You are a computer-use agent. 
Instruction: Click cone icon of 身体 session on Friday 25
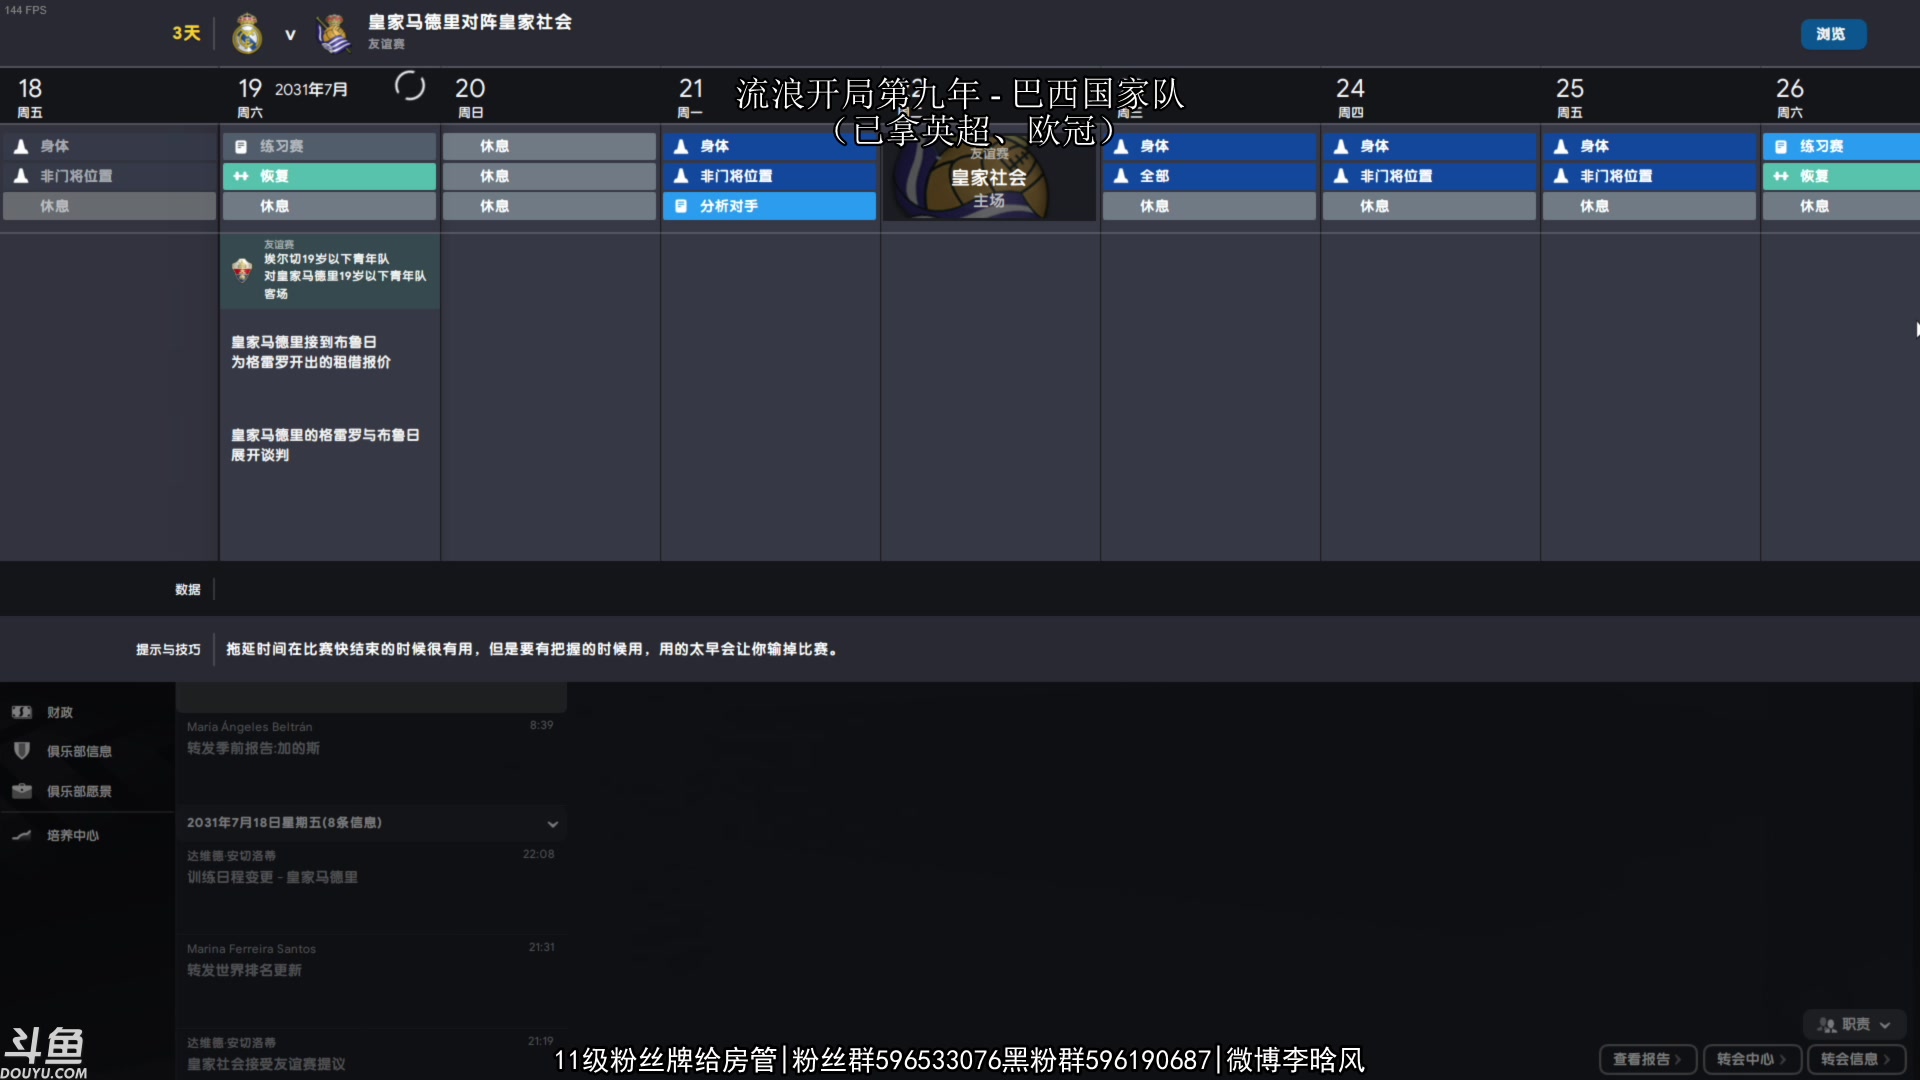point(1561,146)
